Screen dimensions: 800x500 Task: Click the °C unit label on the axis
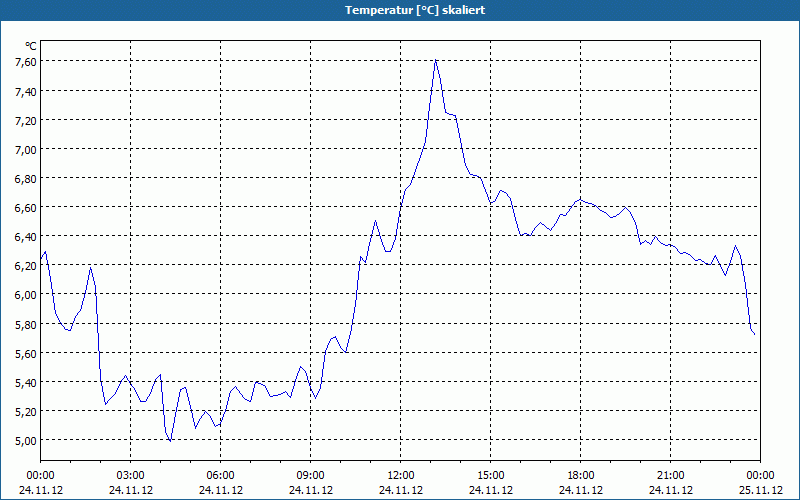point(31,46)
